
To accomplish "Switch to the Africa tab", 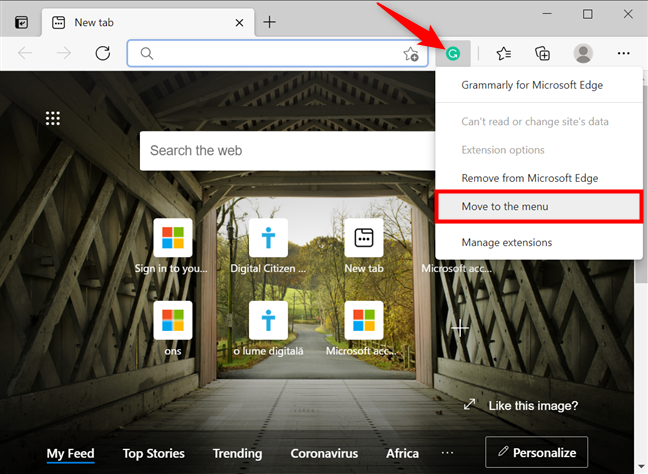I will (x=402, y=454).
